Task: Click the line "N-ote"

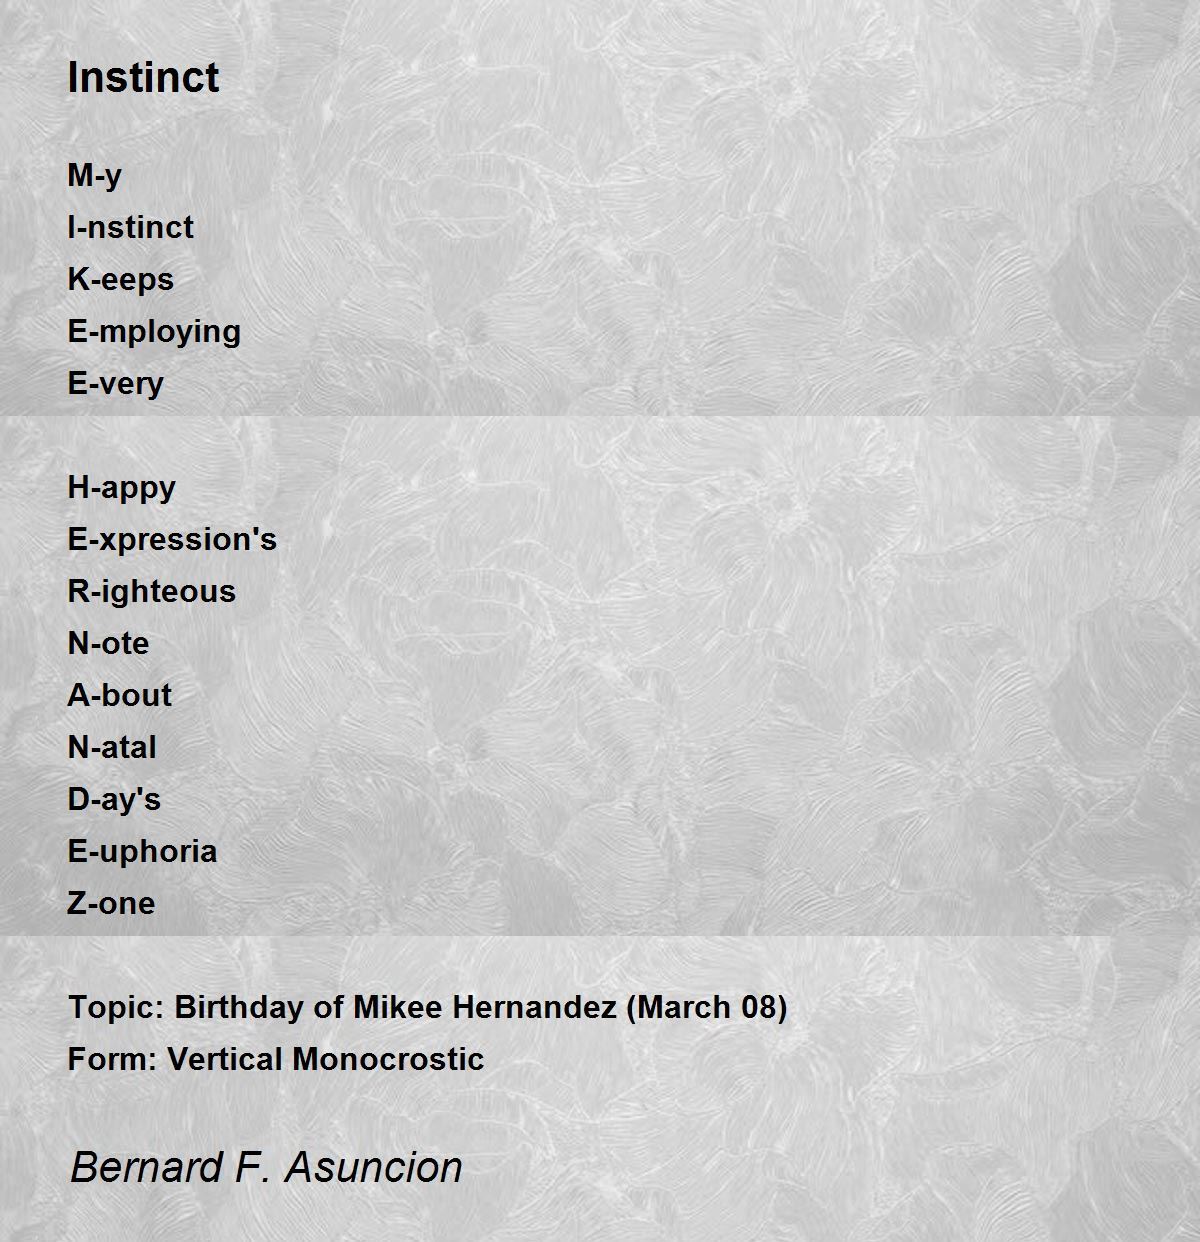Action: click(x=108, y=643)
